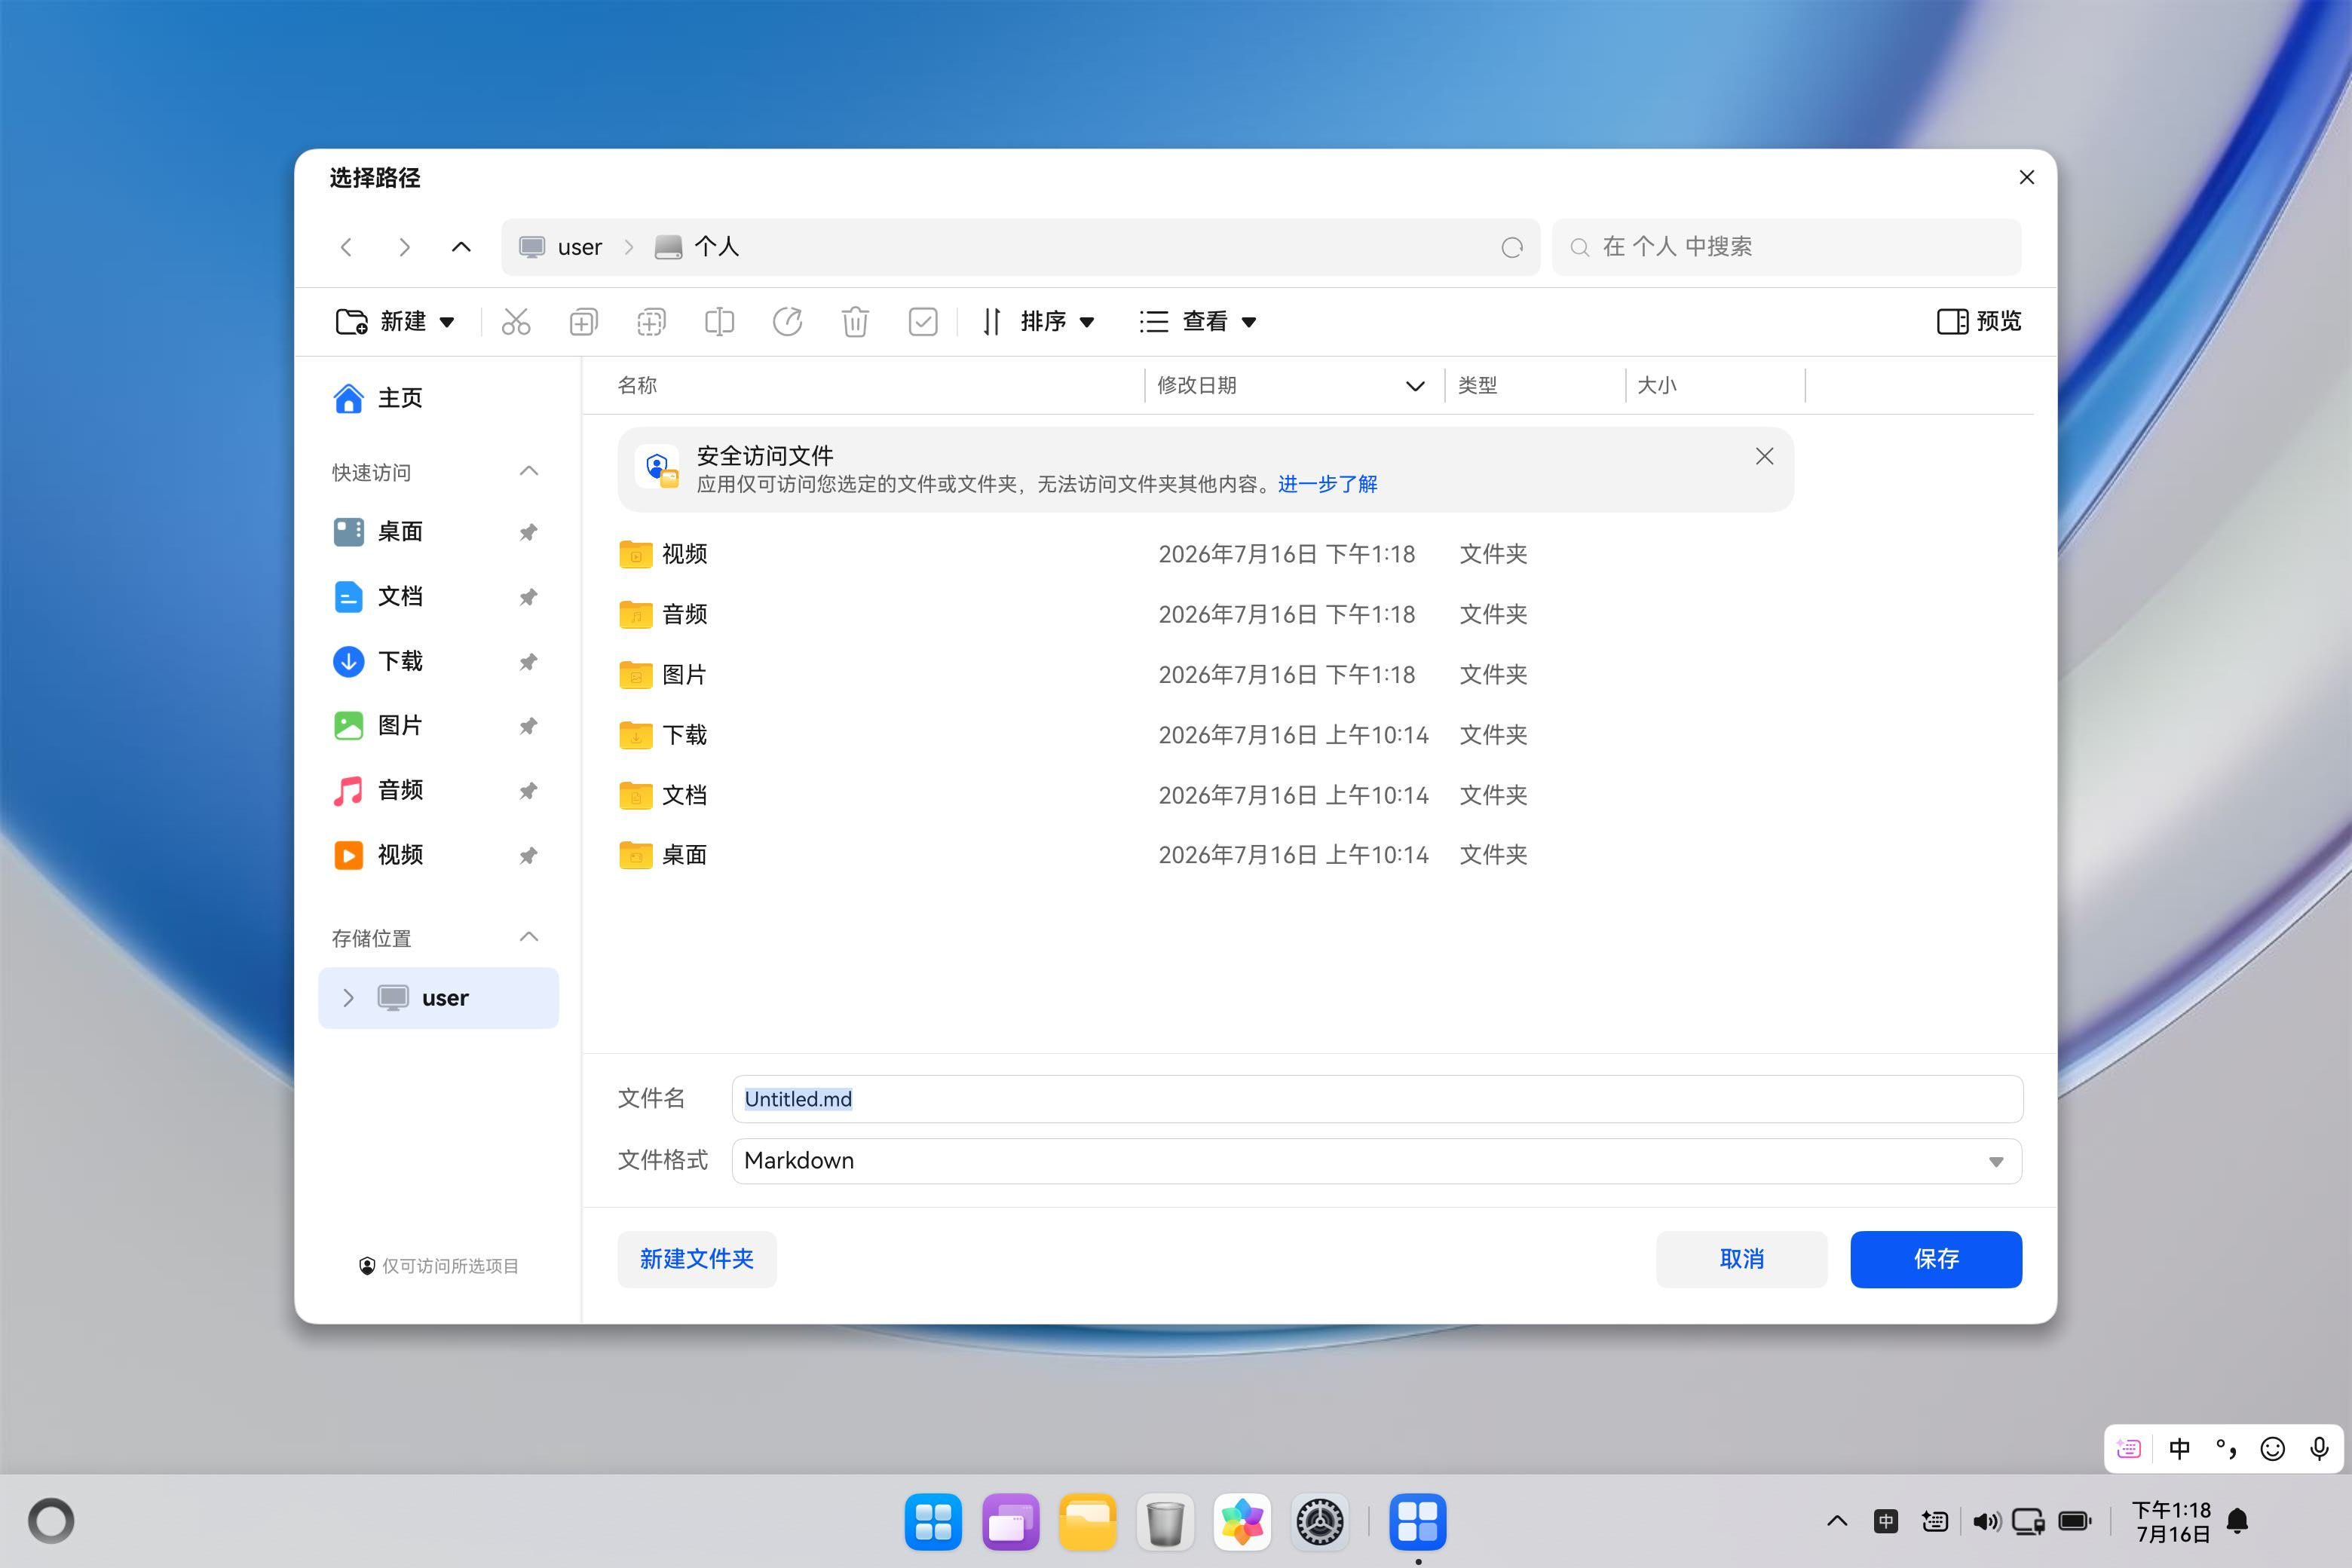Open the file manager from the dock

pyautogui.click(x=1087, y=1522)
